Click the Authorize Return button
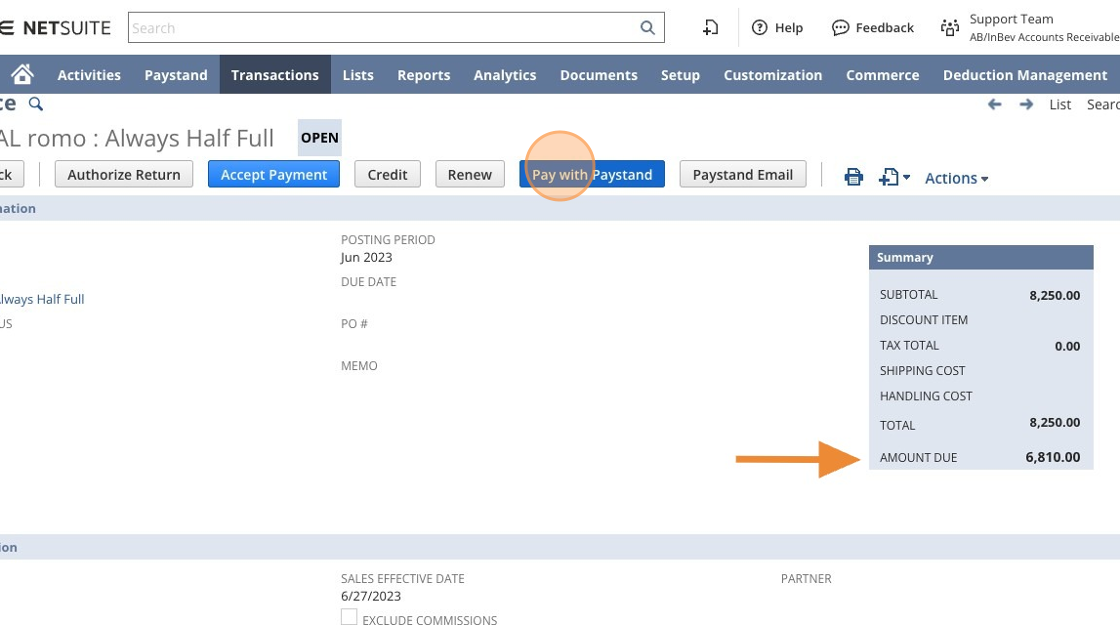Image resolution: width=1120 pixels, height=625 pixels. coord(124,174)
